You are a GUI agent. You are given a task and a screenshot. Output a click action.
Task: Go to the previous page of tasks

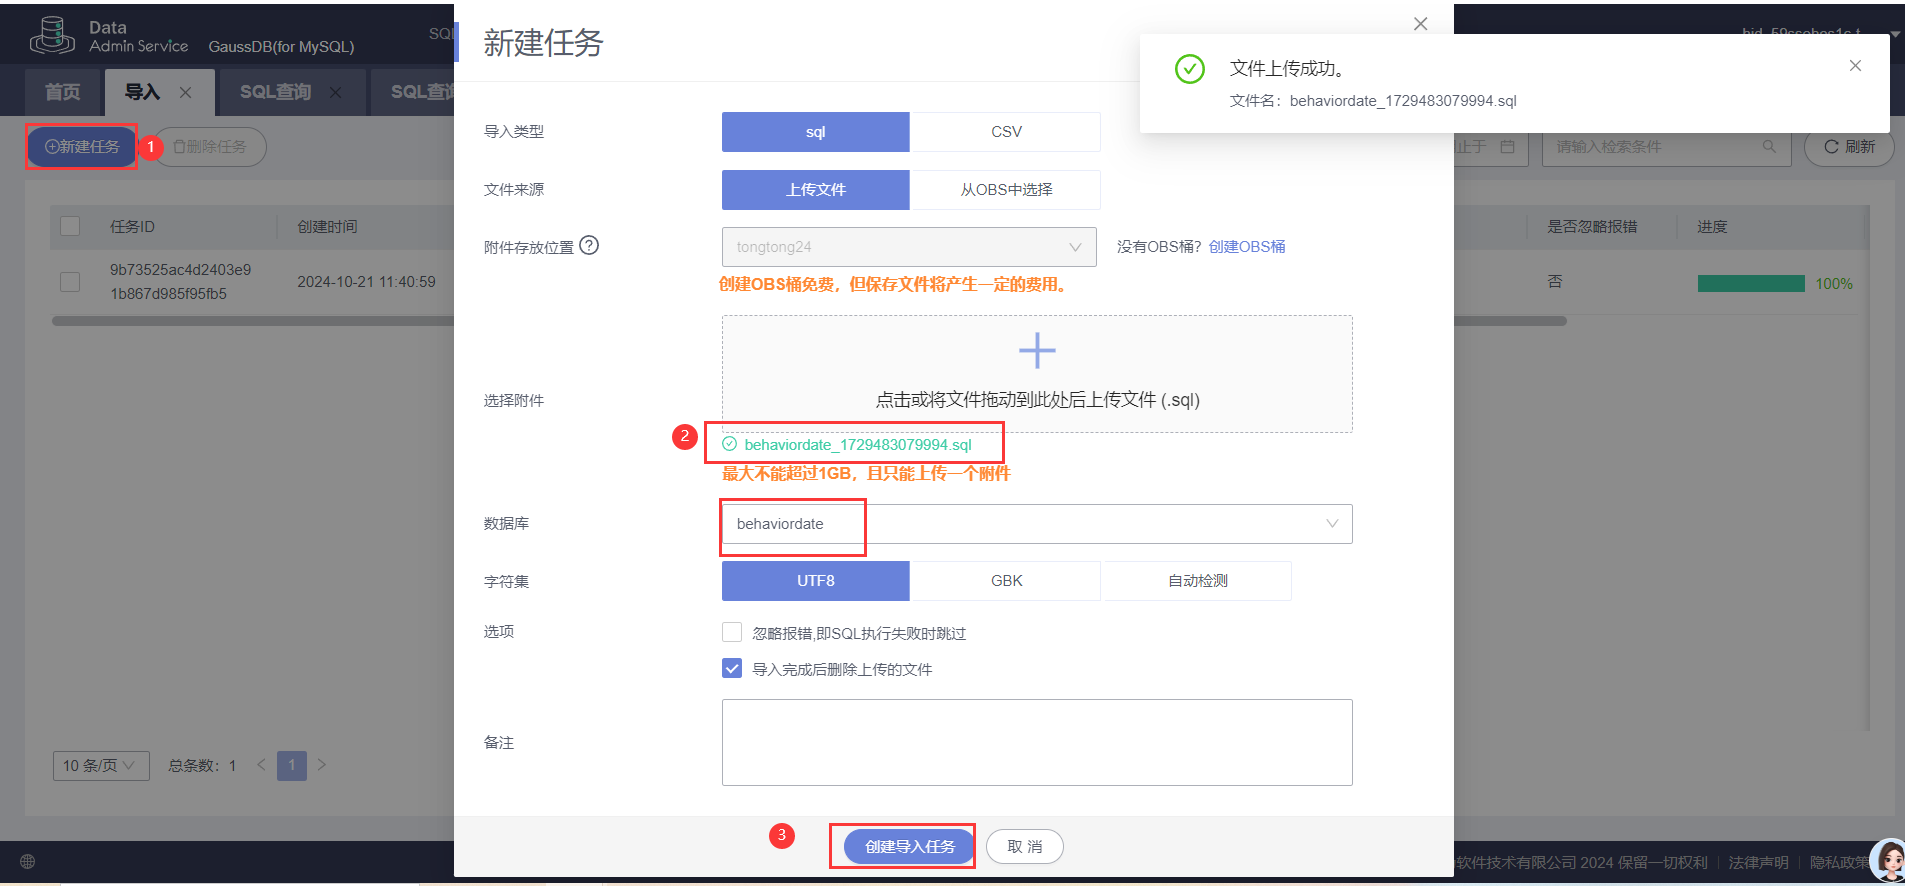click(262, 765)
